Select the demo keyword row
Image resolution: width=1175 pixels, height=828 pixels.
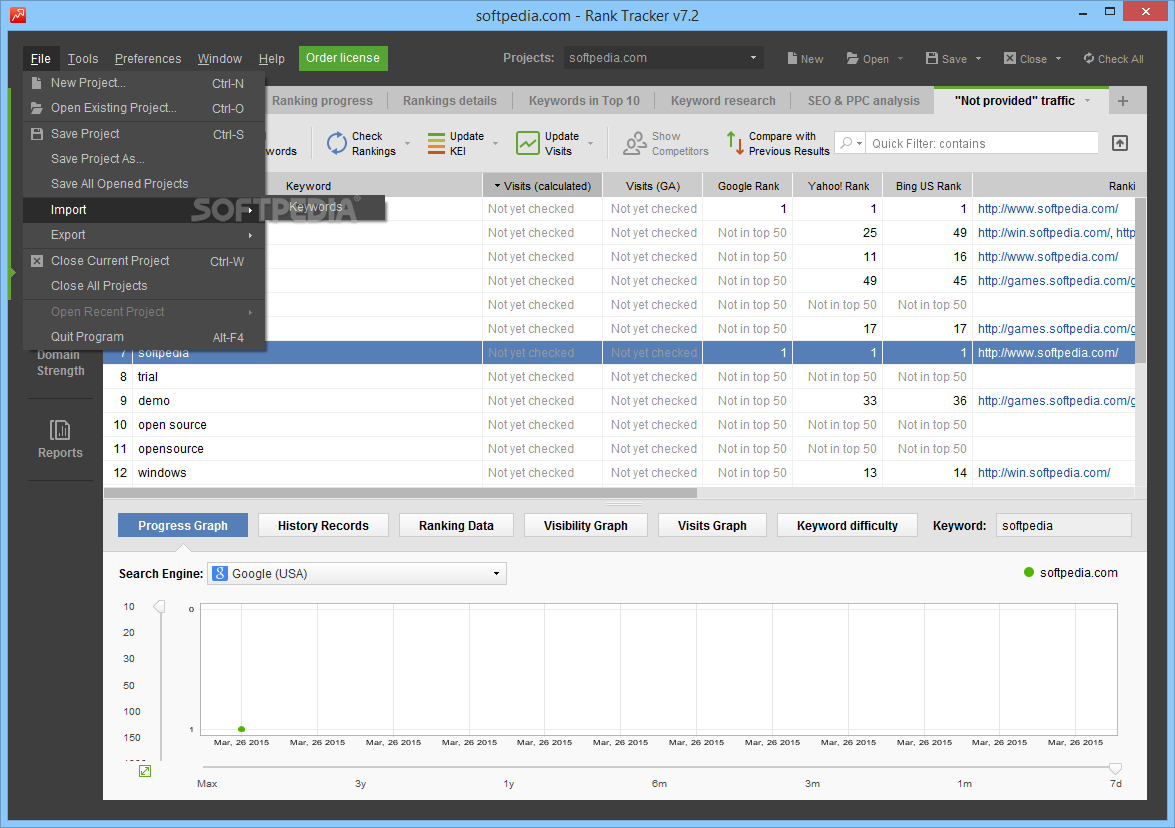coord(620,401)
